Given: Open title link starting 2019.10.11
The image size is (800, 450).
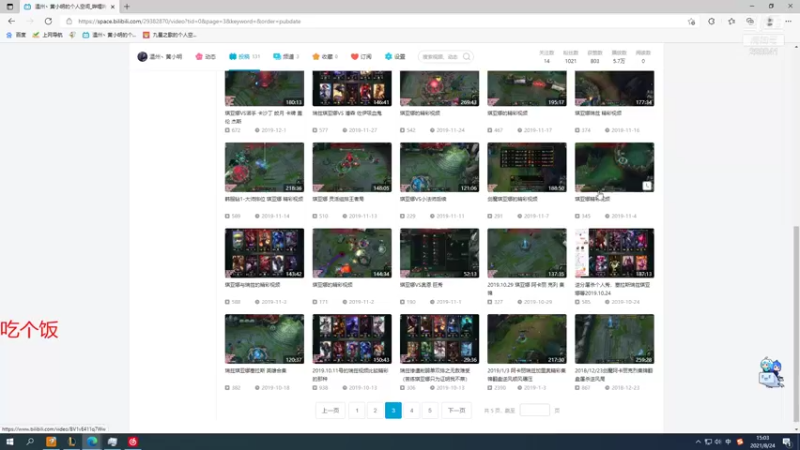Looking at the screenshot, I should click(351, 374).
